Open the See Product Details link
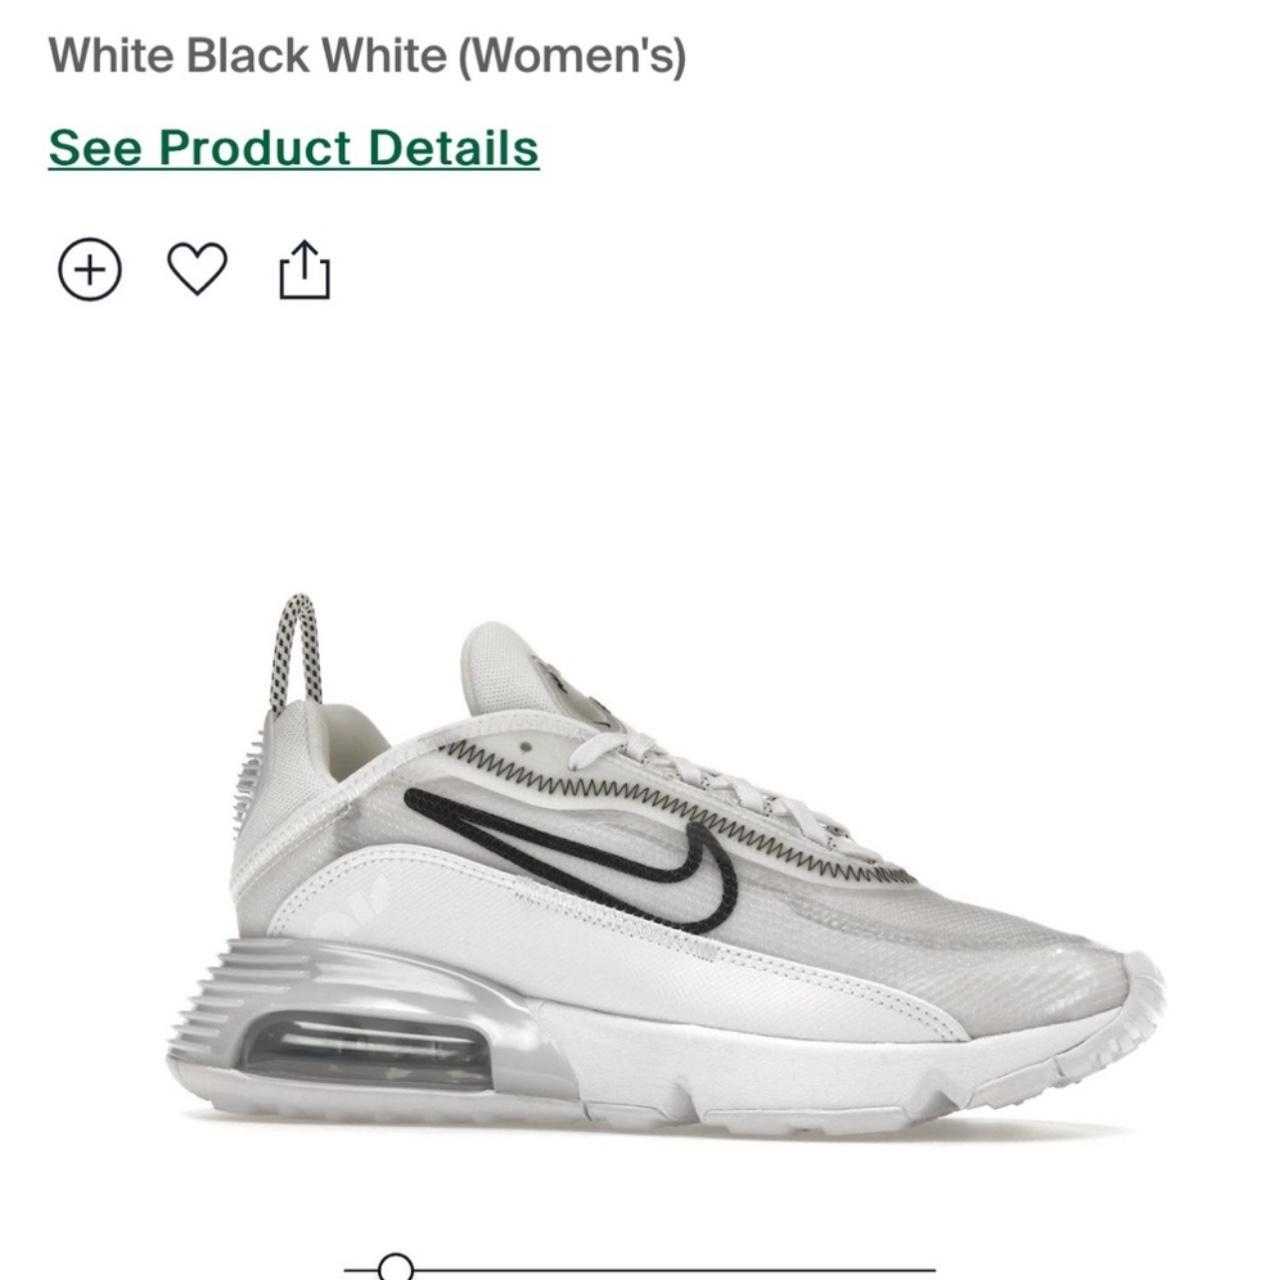 click(294, 148)
